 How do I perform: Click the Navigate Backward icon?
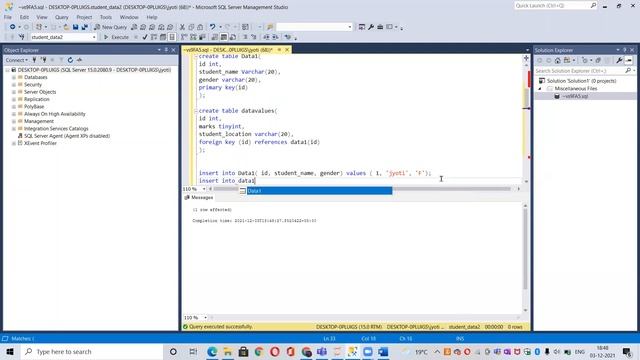coord(13,27)
